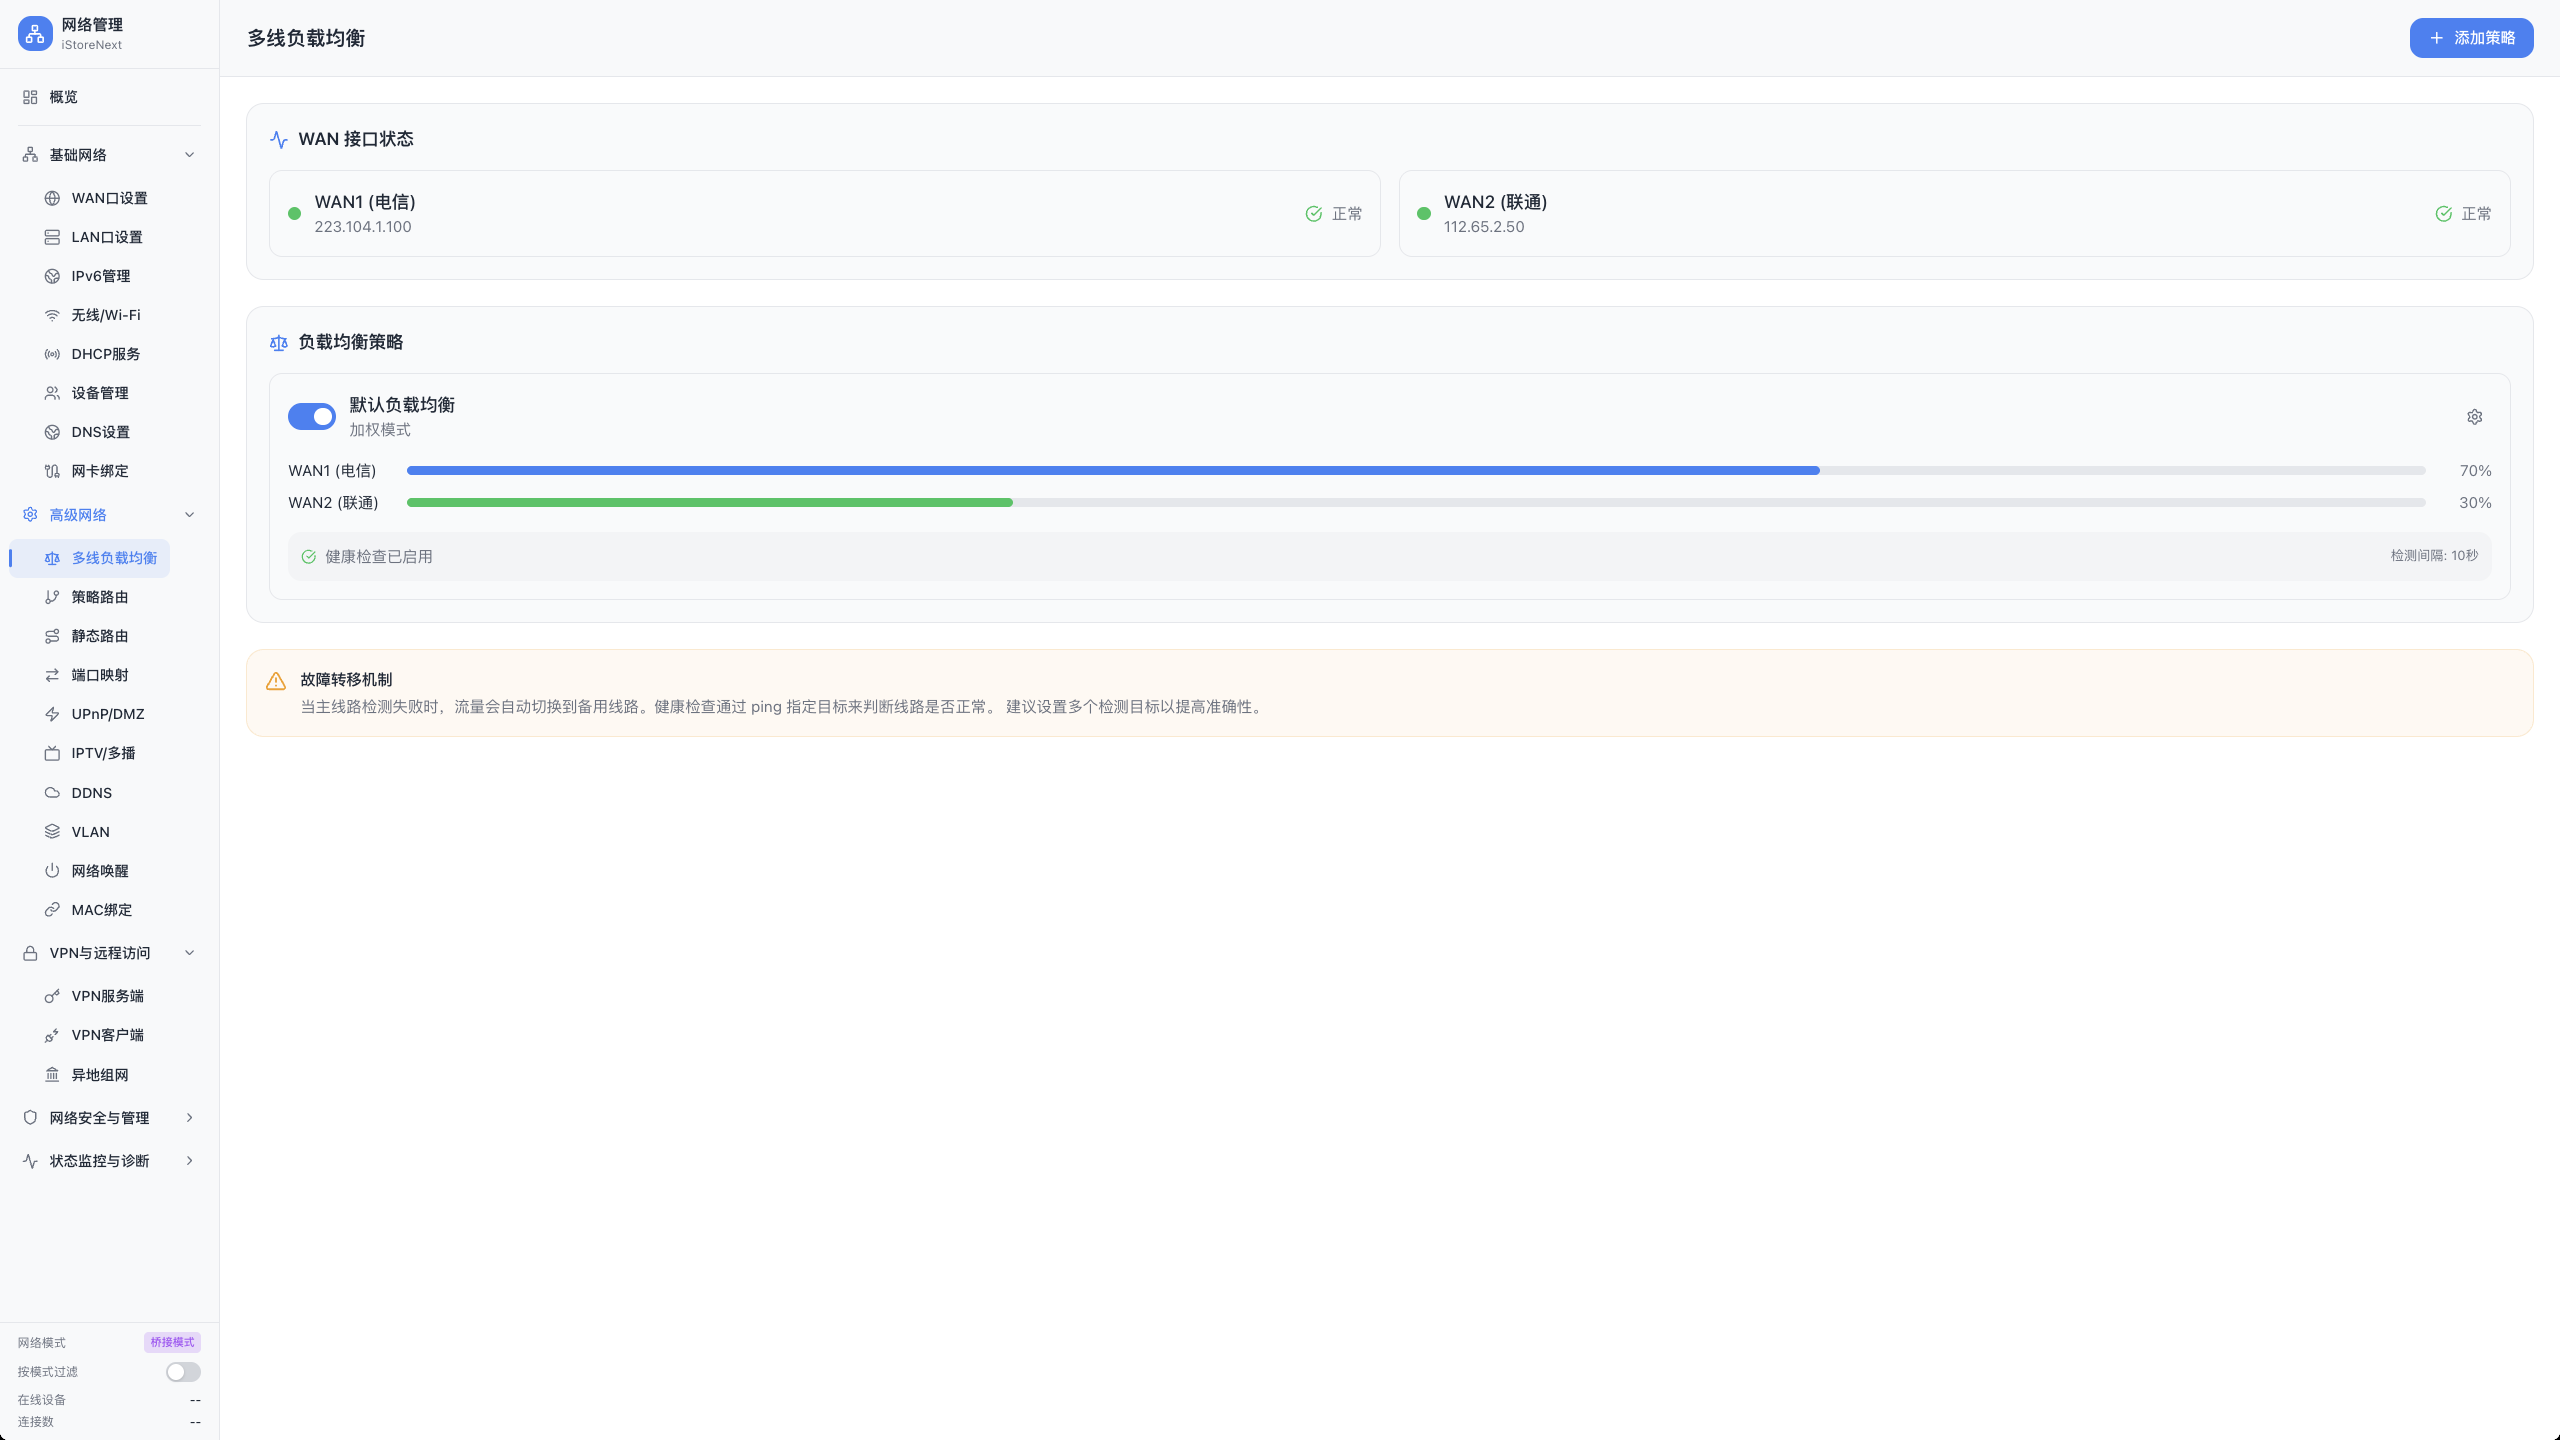Collapse the basic network section
Image resolution: width=2560 pixels, height=1440 pixels.
(189, 155)
